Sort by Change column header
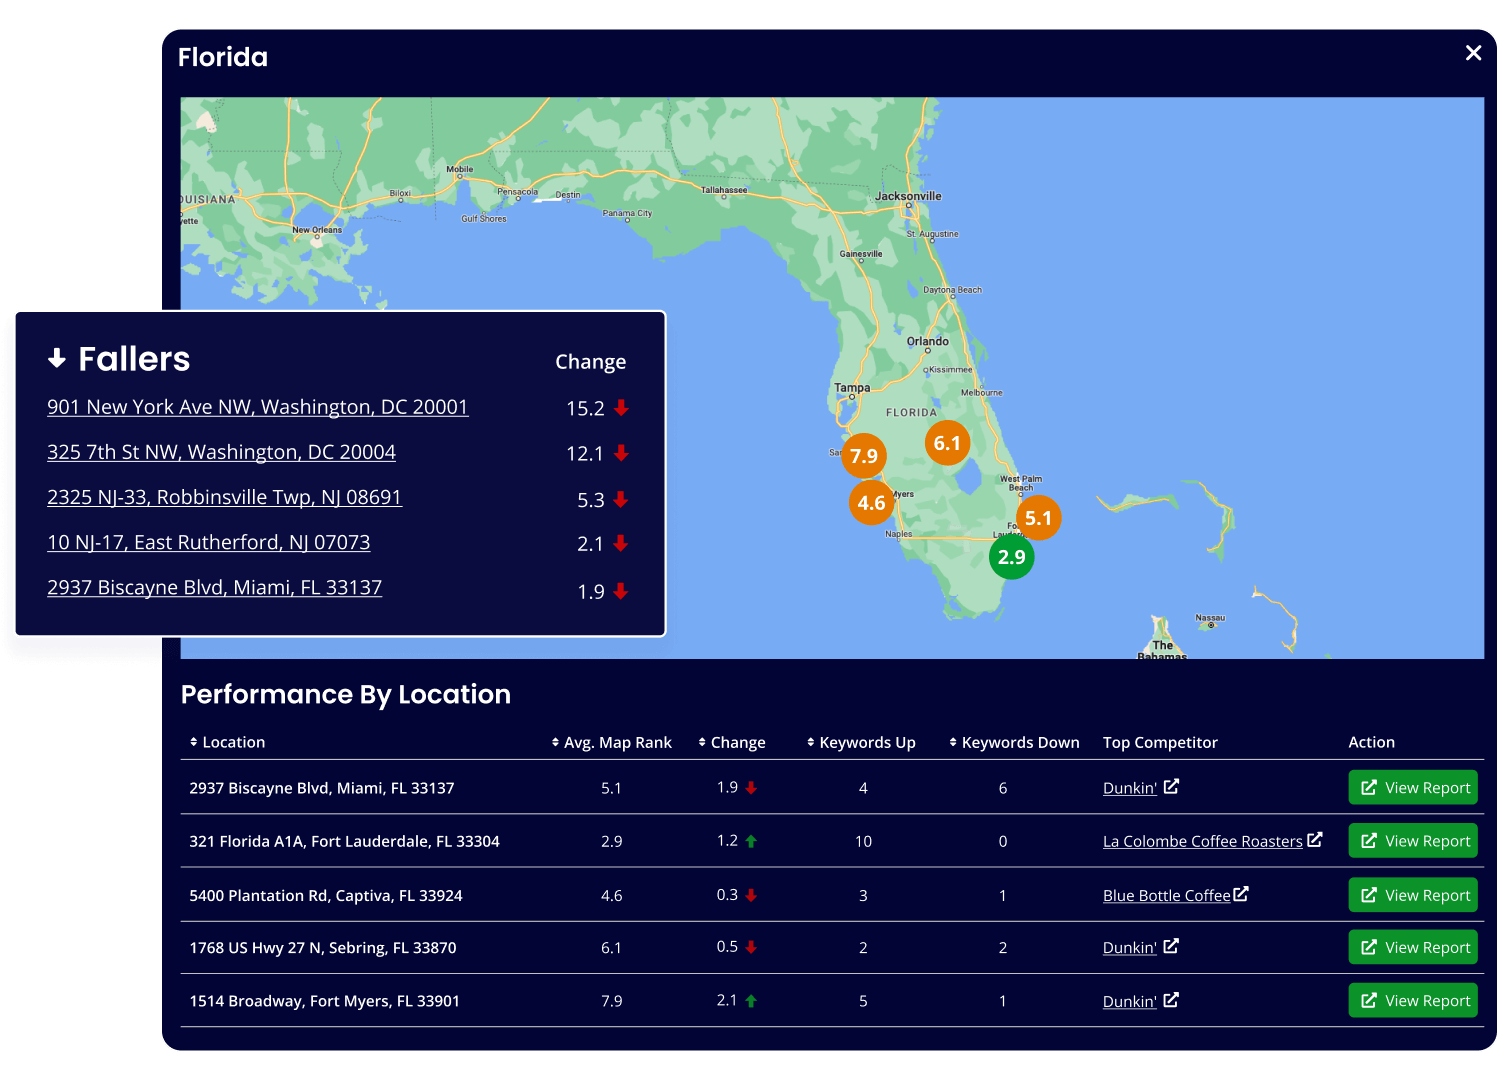 (x=732, y=742)
